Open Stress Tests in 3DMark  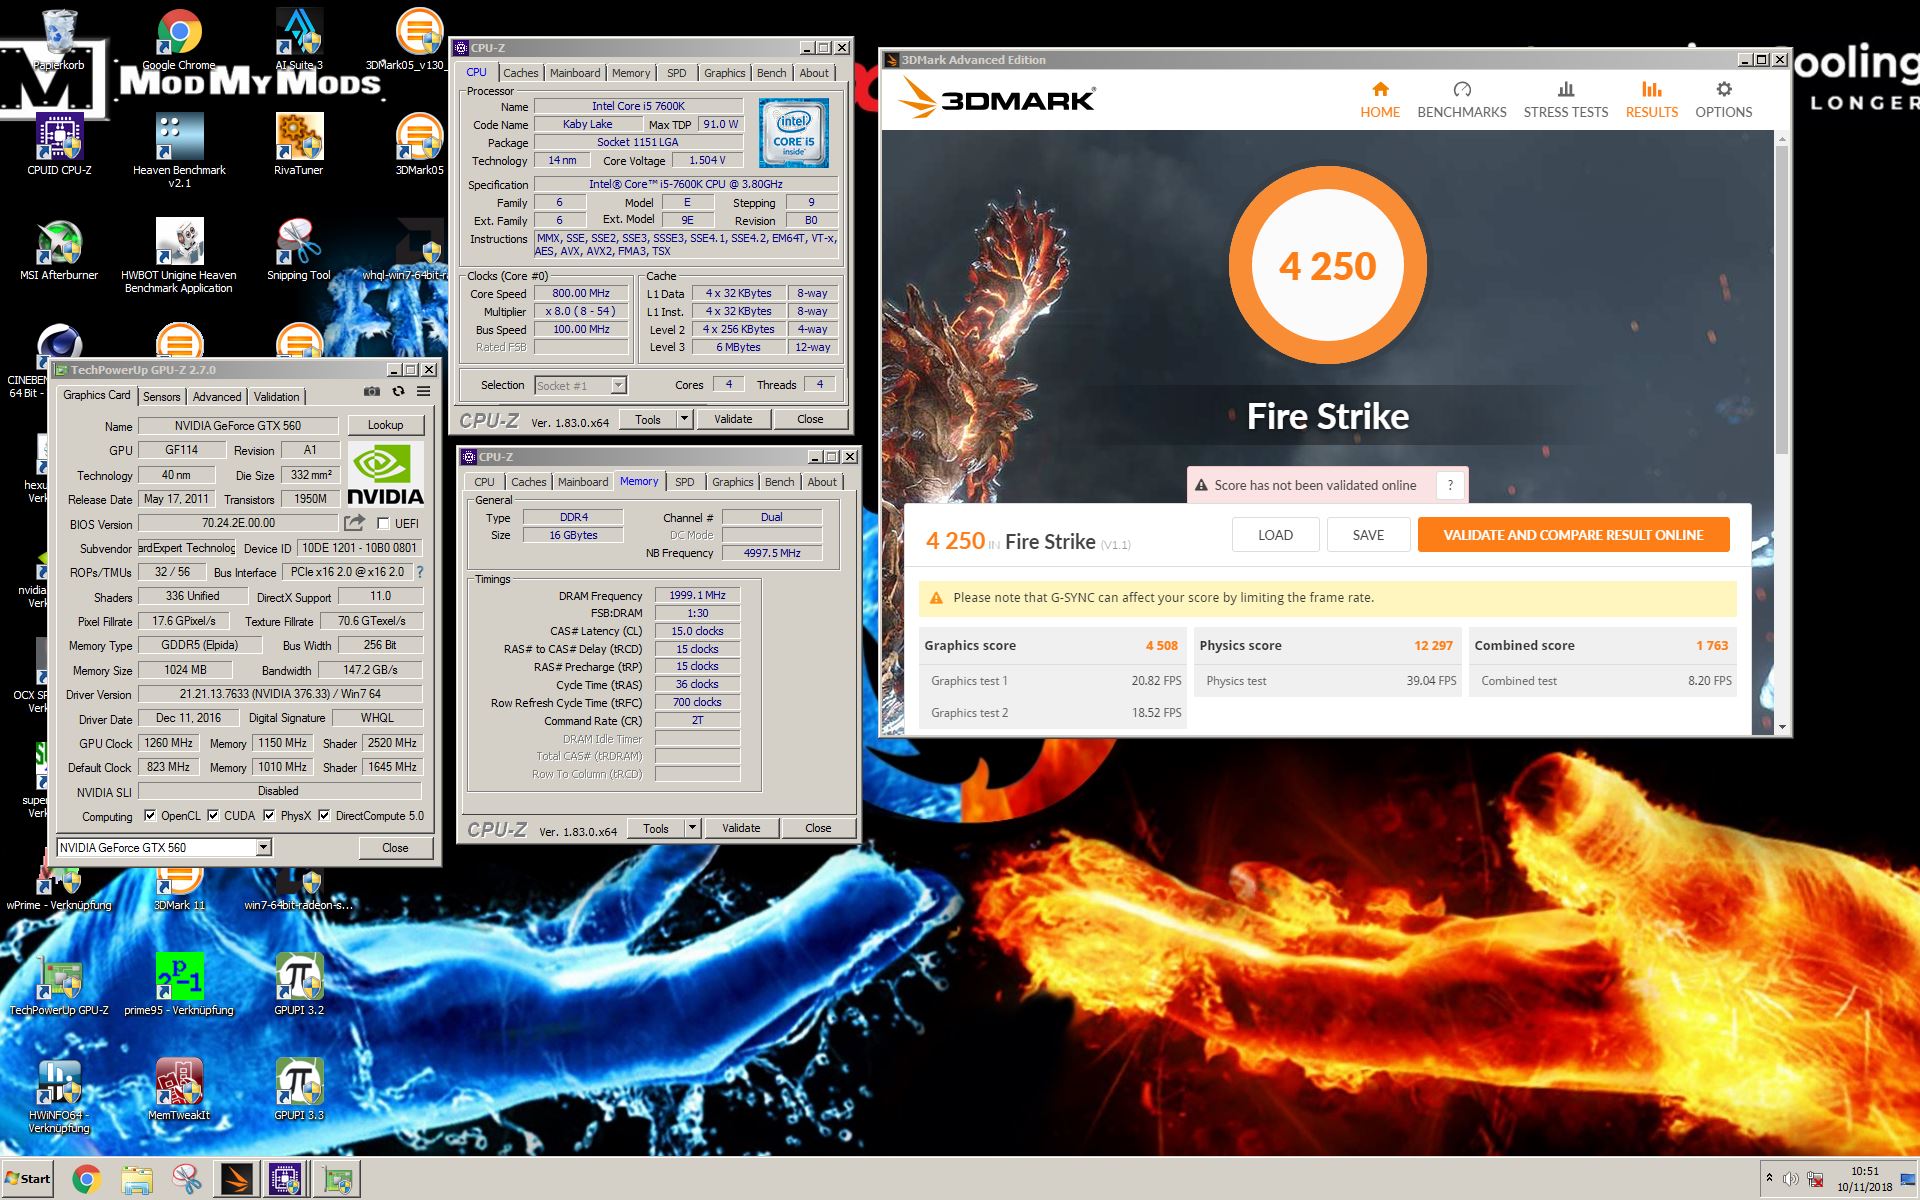pyautogui.click(x=1565, y=100)
